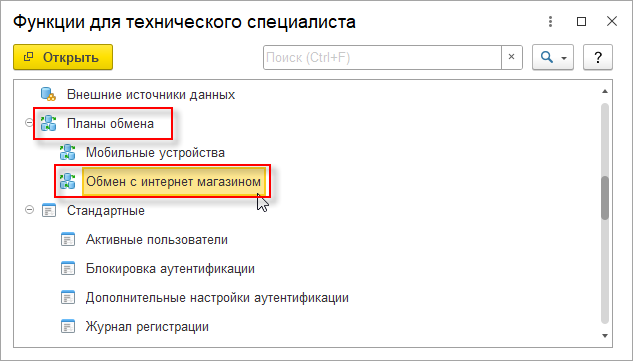Image resolution: width=633 pixels, height=361 pixels.
Task: Click the Обмен с интернет магазином icon
Action: (x=67, y=182)
